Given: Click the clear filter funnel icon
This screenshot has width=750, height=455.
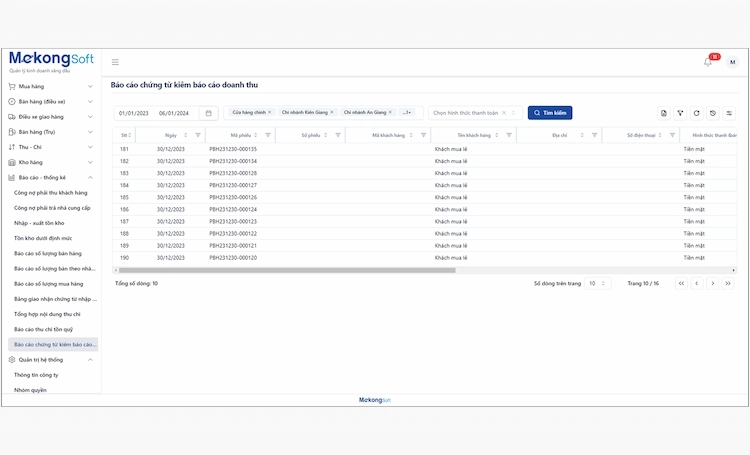Looking at the screenshot, I should pos(680,113).
